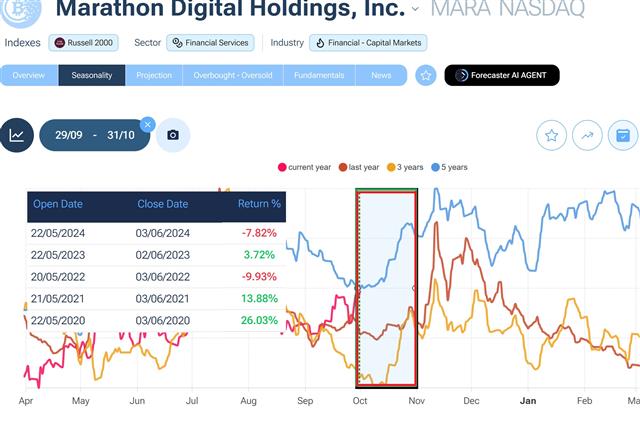
Task: Open the Financial Services sector chip
Action: click(x=210, y=43)
